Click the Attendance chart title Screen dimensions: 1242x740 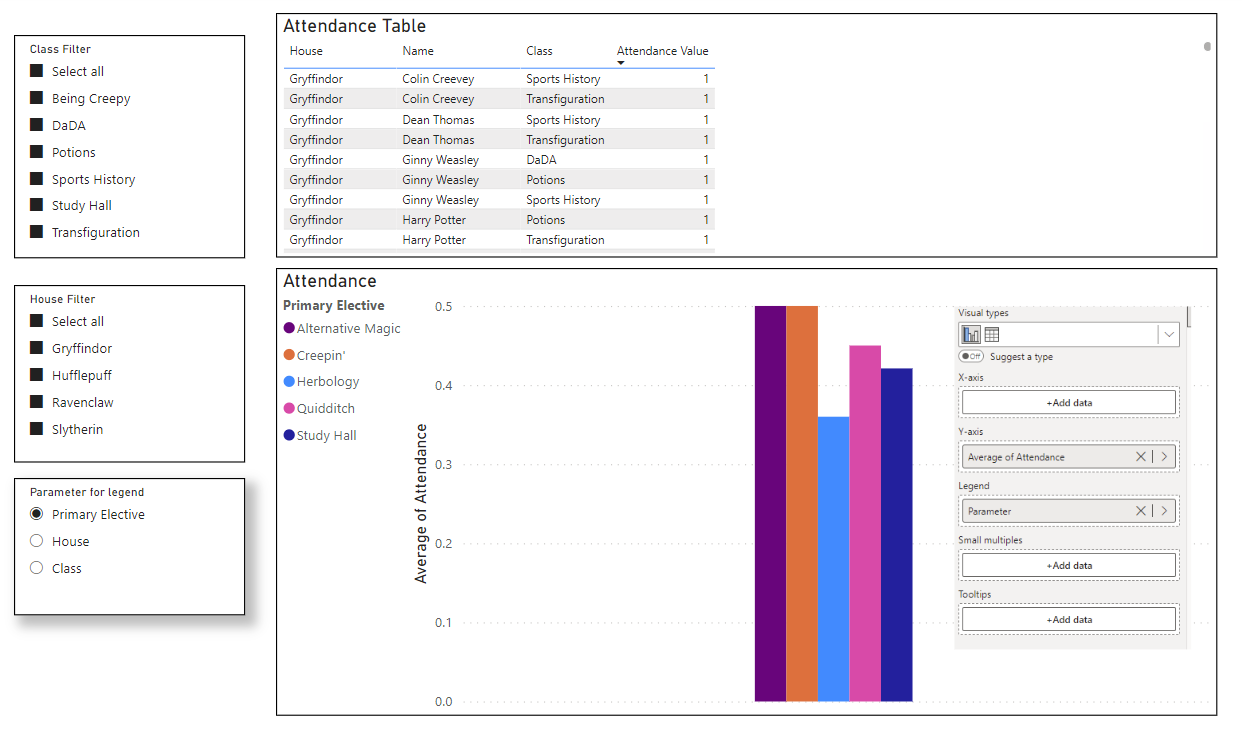pyautogui.click(x=330, y=281)
